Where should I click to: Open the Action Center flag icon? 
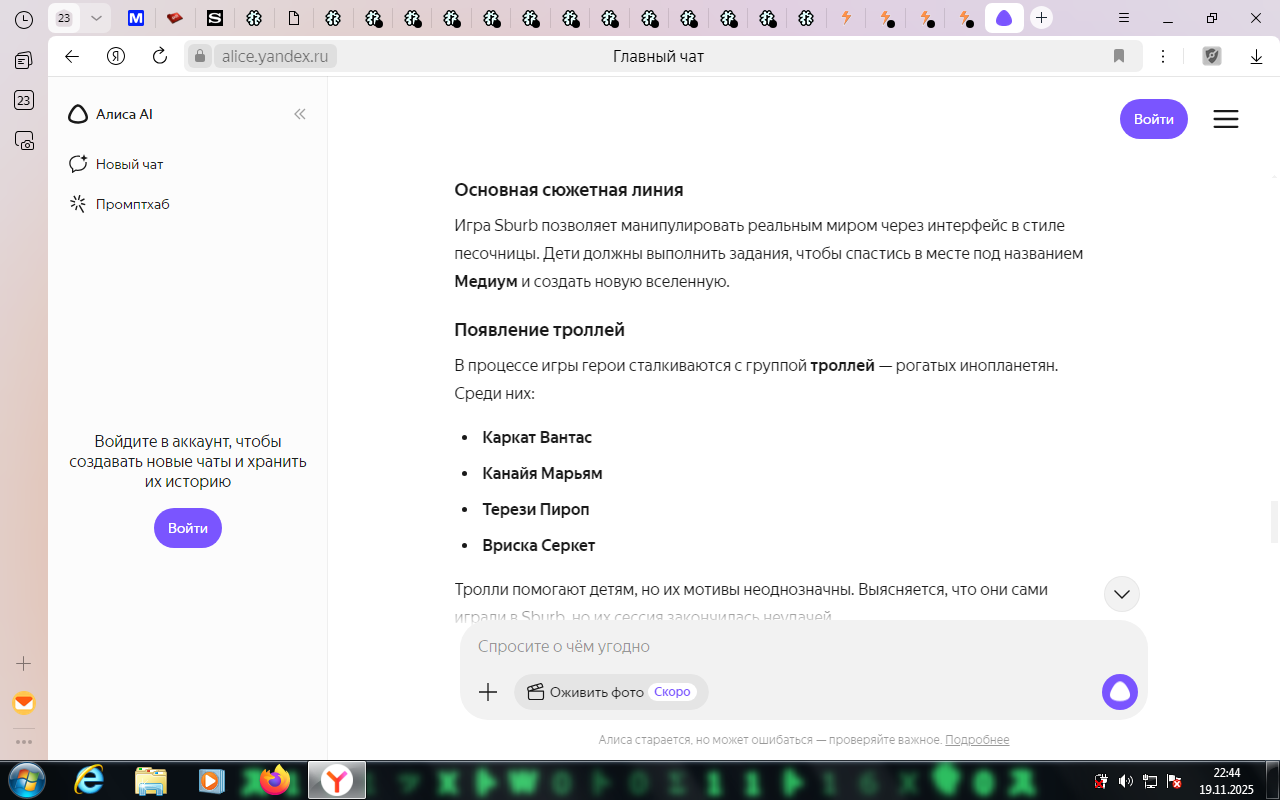pos(1175,781)
